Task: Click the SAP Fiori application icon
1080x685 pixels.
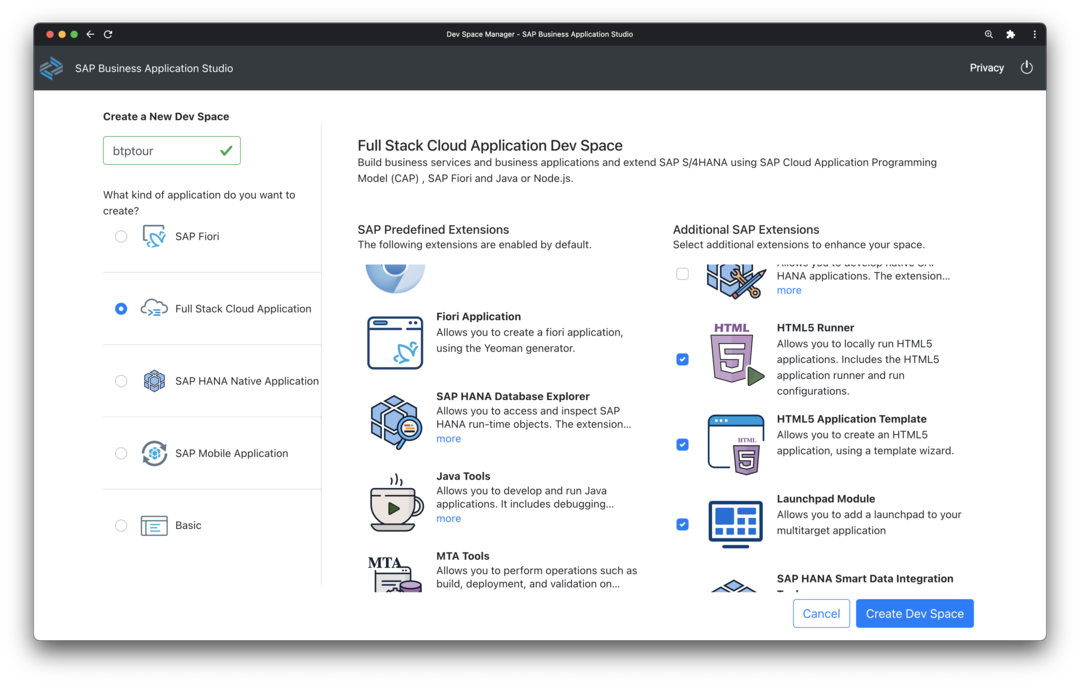Action: (x=154, y=236)
